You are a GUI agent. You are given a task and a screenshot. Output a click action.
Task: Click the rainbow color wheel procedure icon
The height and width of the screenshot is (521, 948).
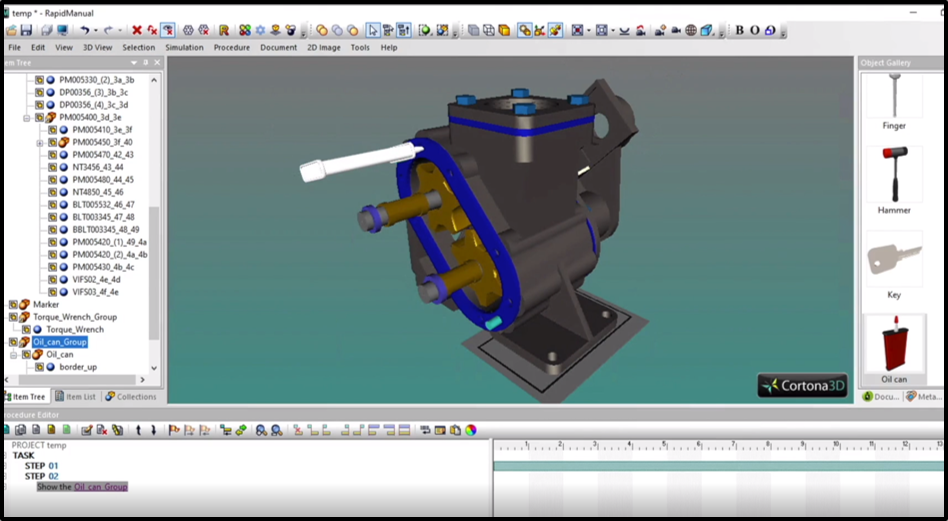pos(471,430)
